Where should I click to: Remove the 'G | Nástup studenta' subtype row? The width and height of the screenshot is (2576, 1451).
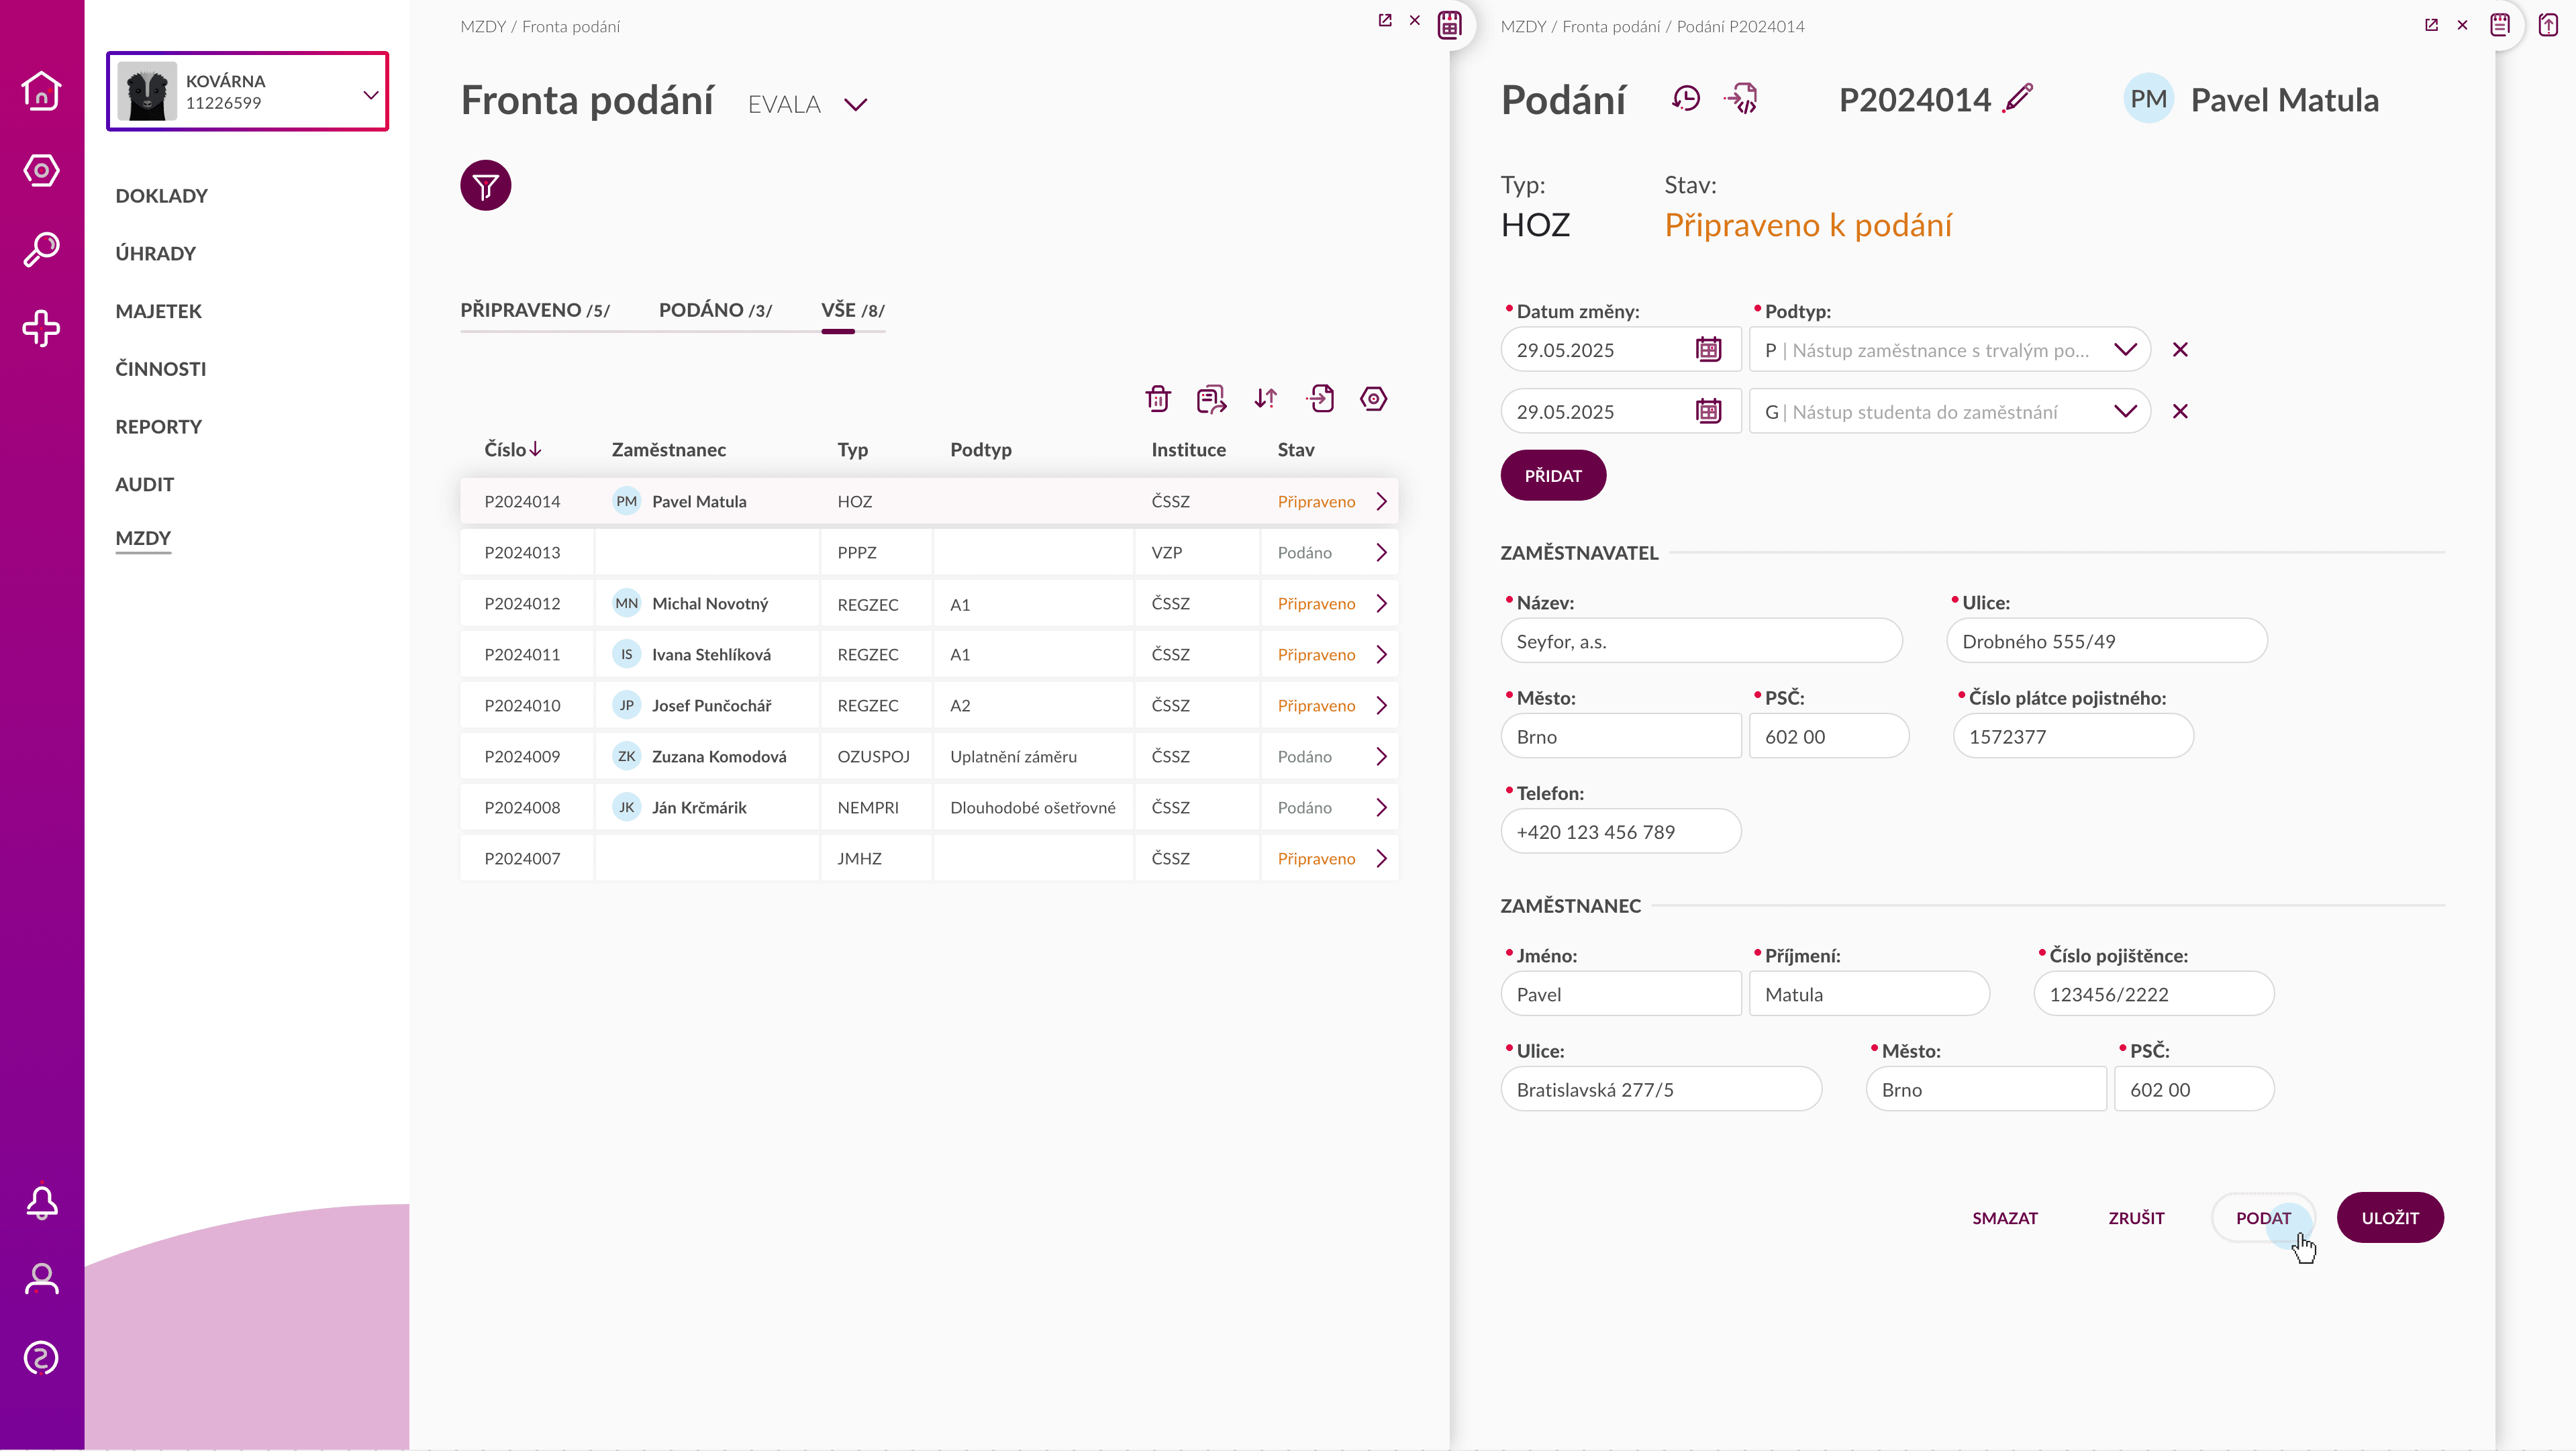click(2181, 411)
